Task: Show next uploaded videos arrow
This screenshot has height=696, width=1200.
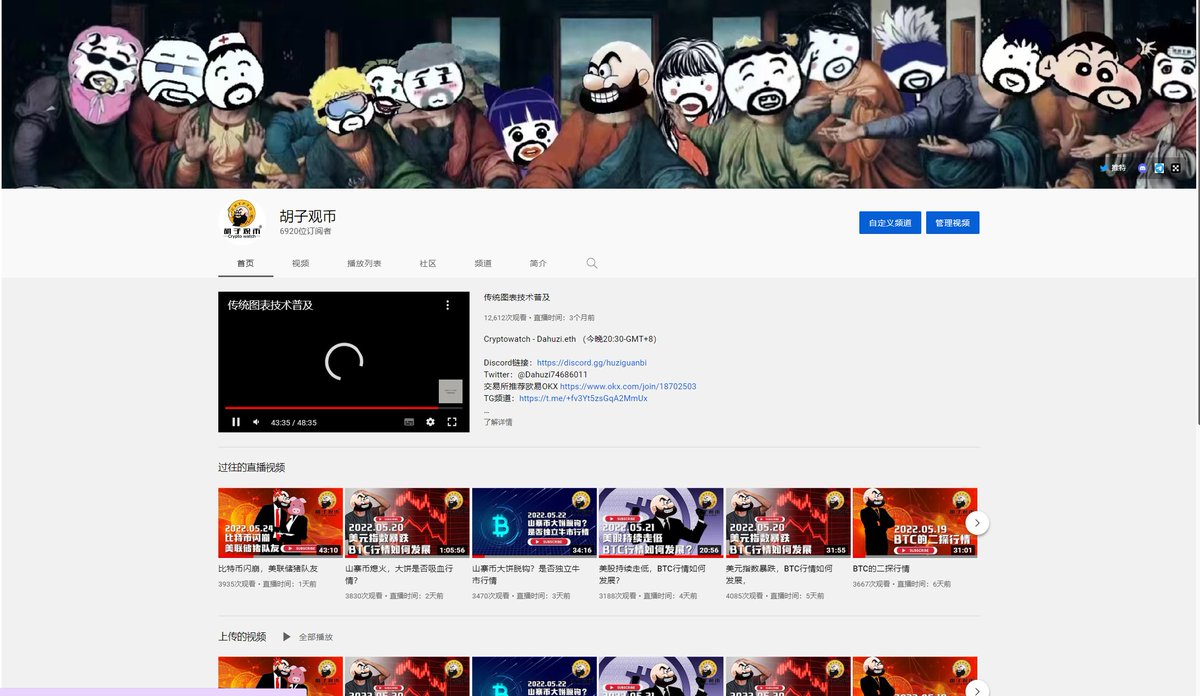Action: 978,688
